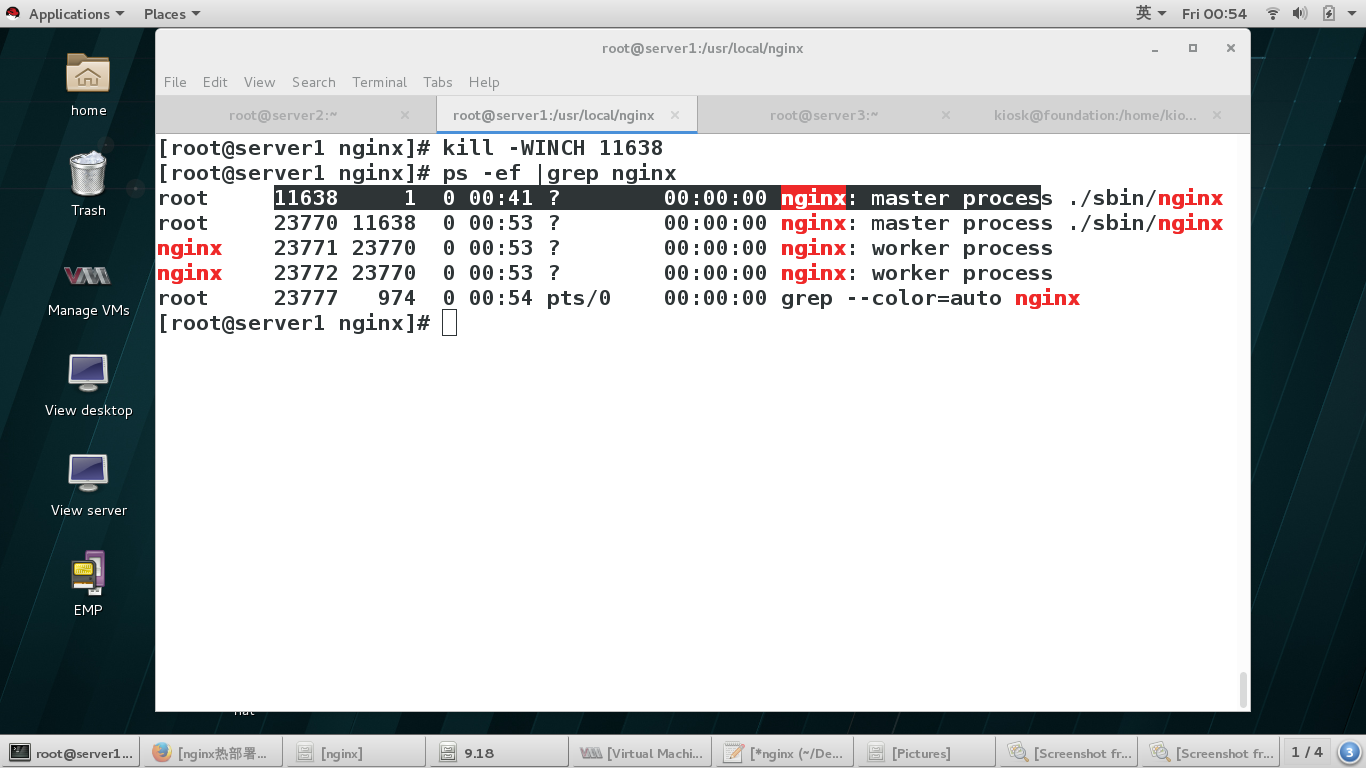Open the second Screenshot taskbar item
Viewport: 1366px width, 768px height.
point(1212,753)
